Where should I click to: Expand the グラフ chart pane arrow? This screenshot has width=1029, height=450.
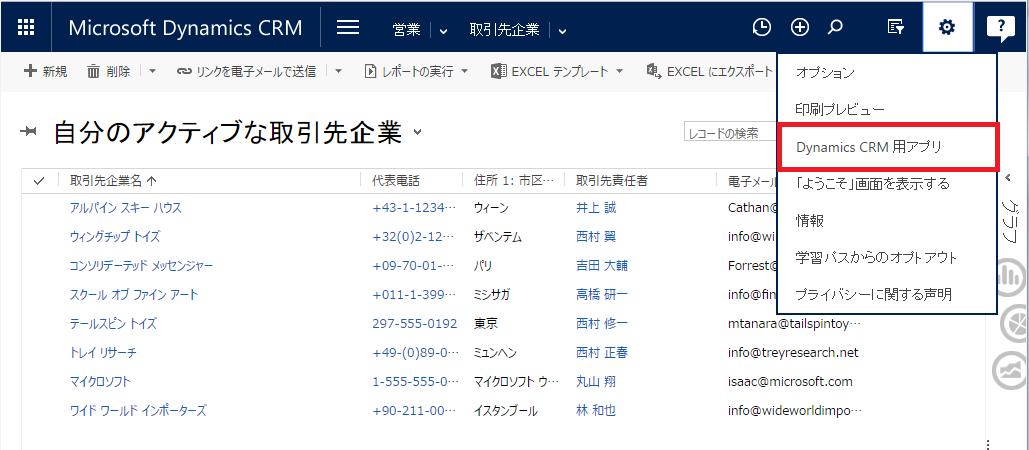point(1009,177)
